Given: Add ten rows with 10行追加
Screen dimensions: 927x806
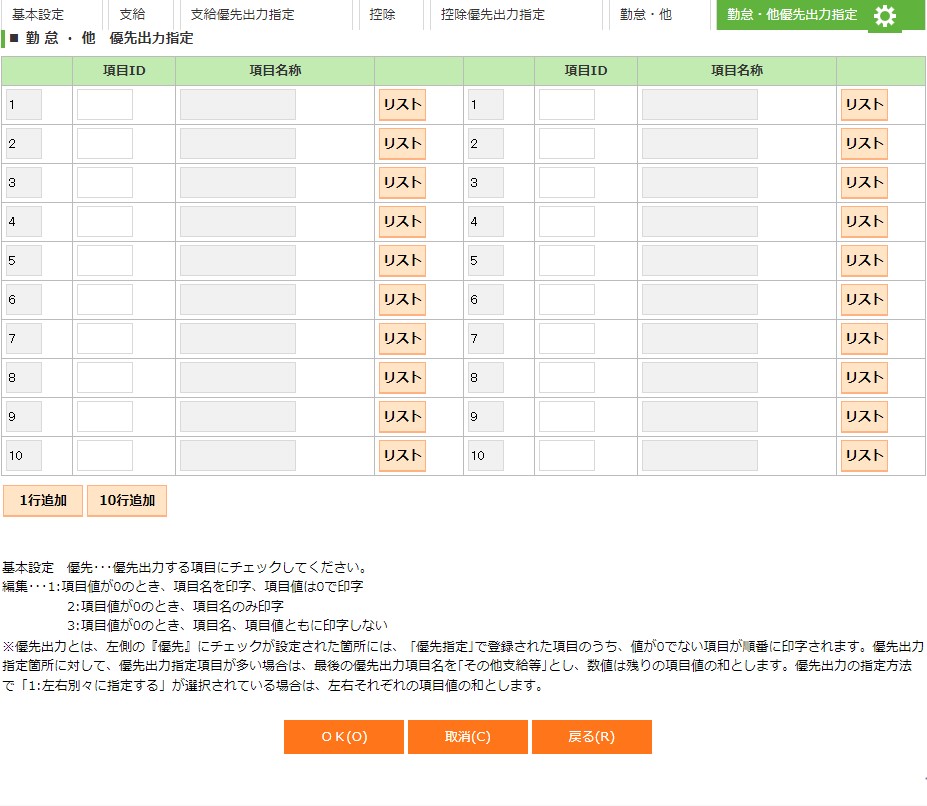Looking at the screenshot, I should 127,501.
